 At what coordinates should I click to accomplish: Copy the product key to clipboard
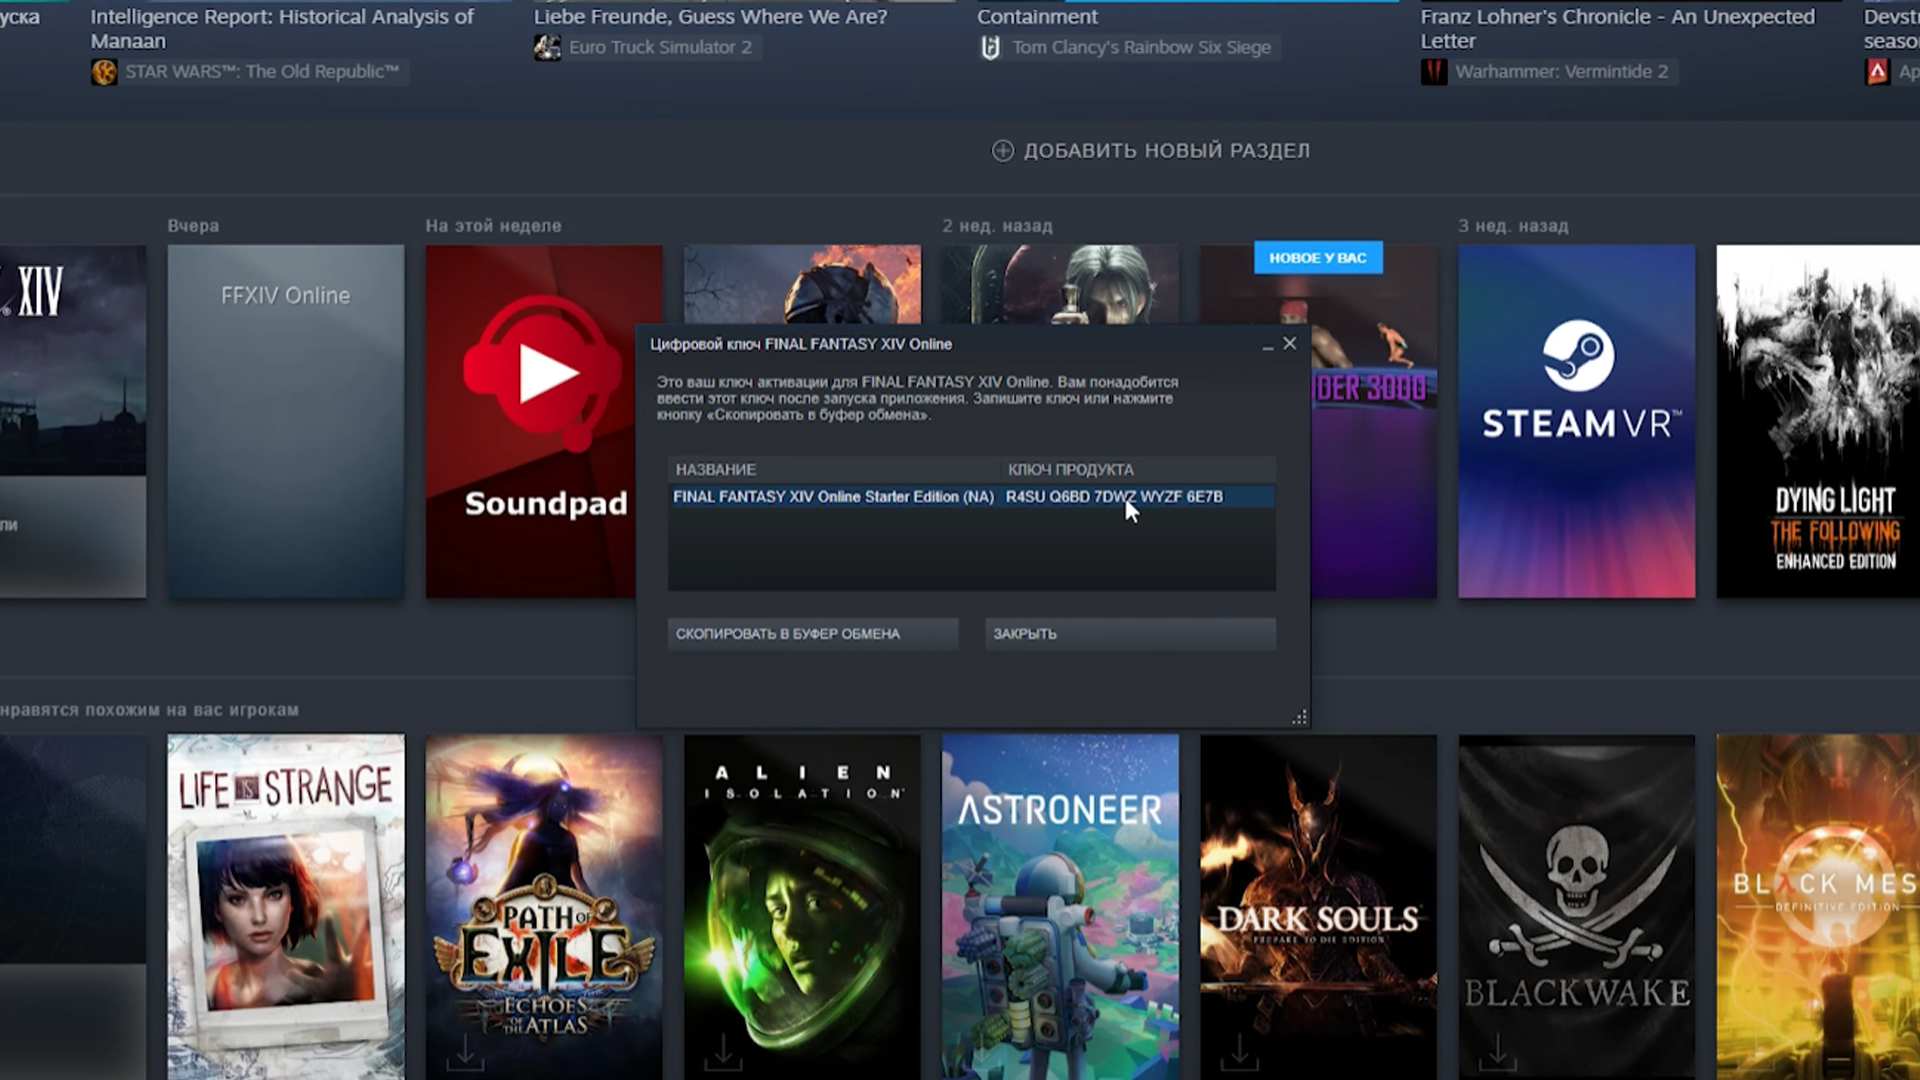pyautogui.click(x=813, y=634)
